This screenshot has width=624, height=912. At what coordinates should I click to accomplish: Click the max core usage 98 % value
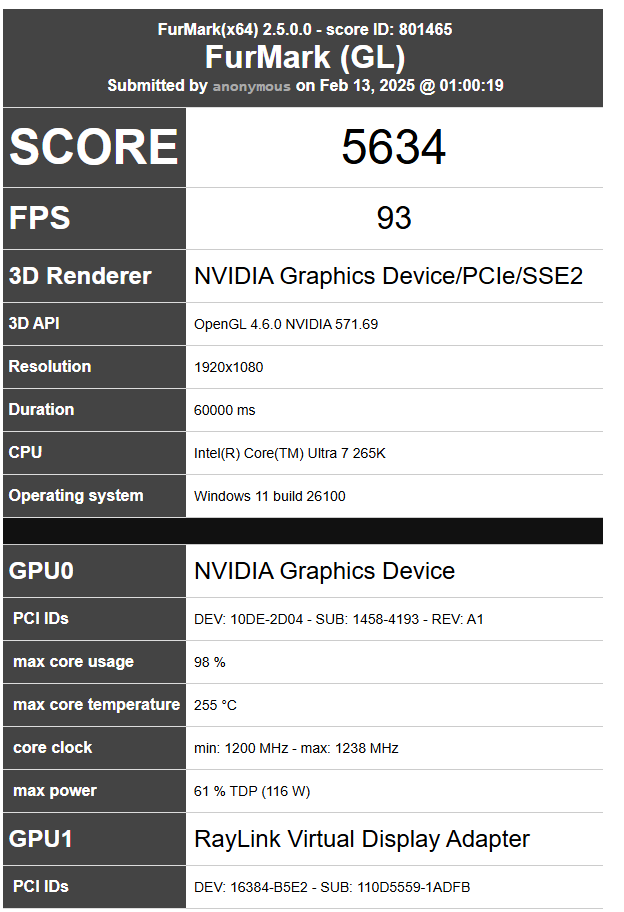click(209, 662)
